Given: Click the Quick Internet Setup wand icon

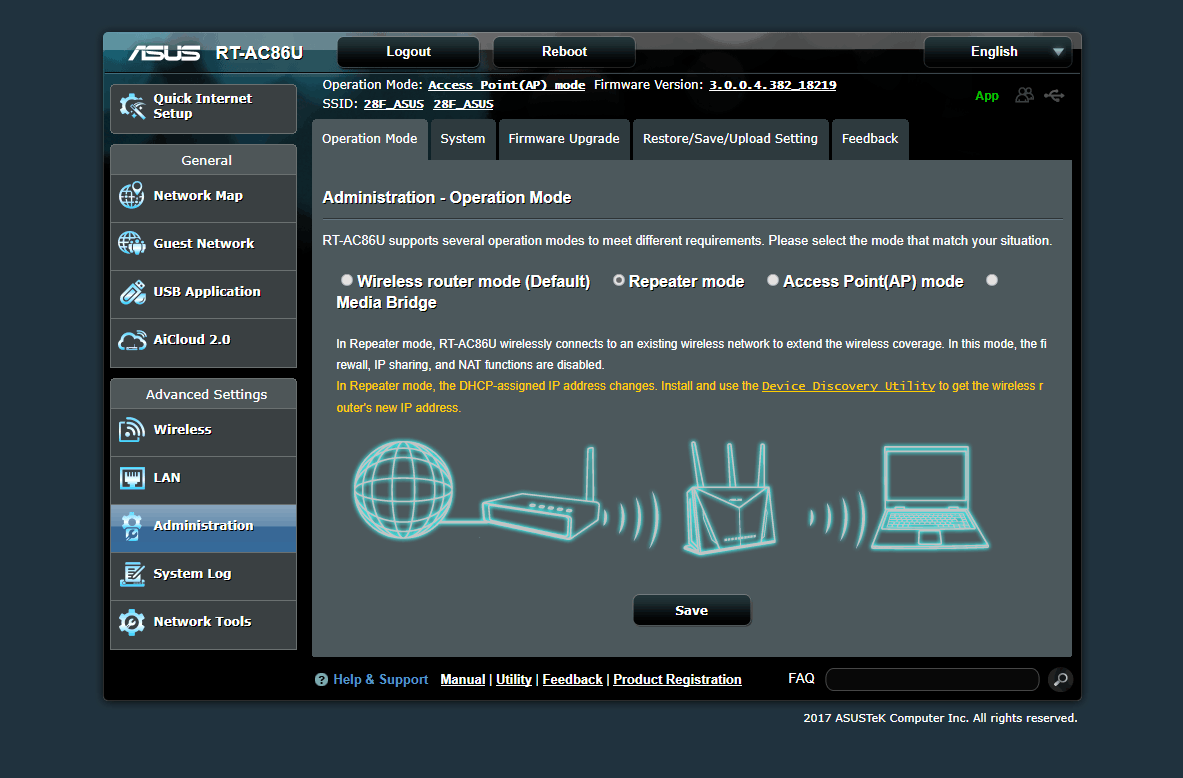Looking at the screenshot, I should tap(132, 106).
